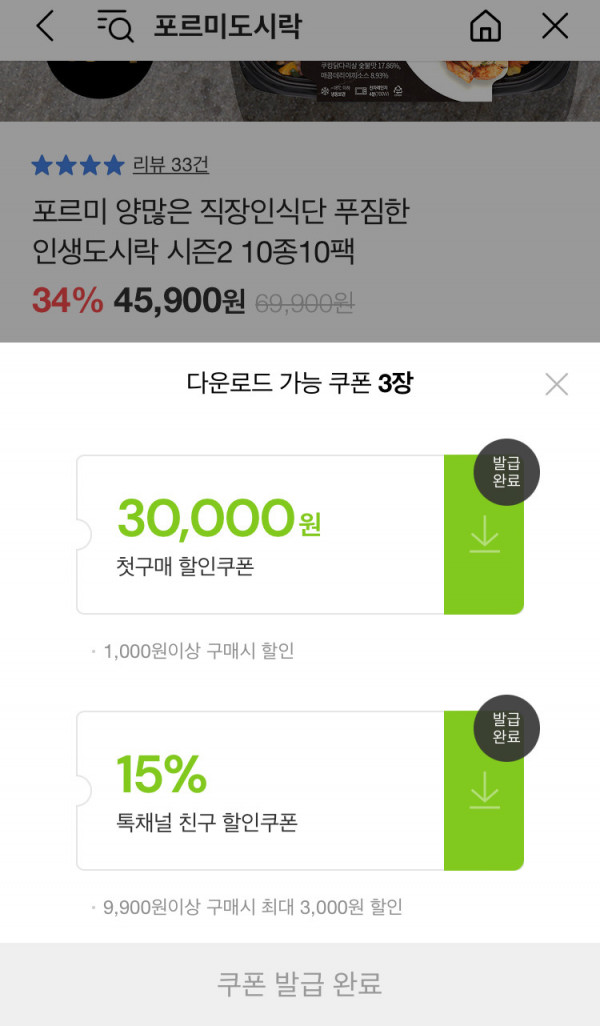Tap 발급완료 badge on 15% coupon
The image size is (600, 1026).
(506, 728)
